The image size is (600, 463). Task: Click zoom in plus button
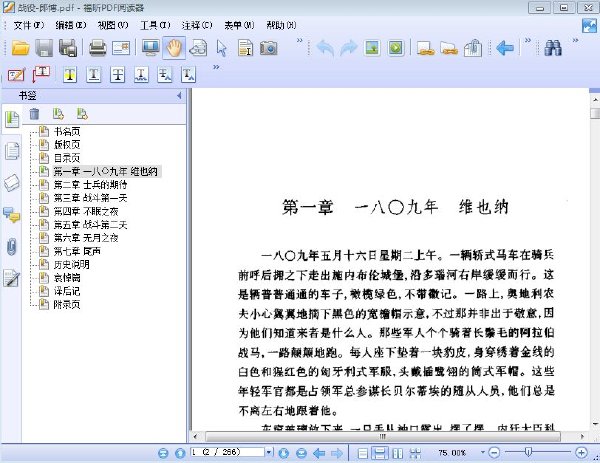point(581,453)
